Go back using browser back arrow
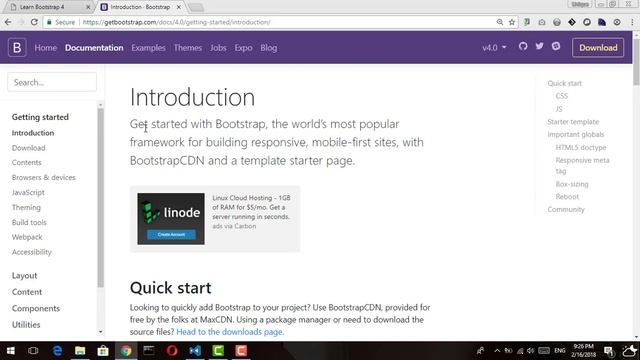Screen dimensions: 640x360 [x=8, y=22]
